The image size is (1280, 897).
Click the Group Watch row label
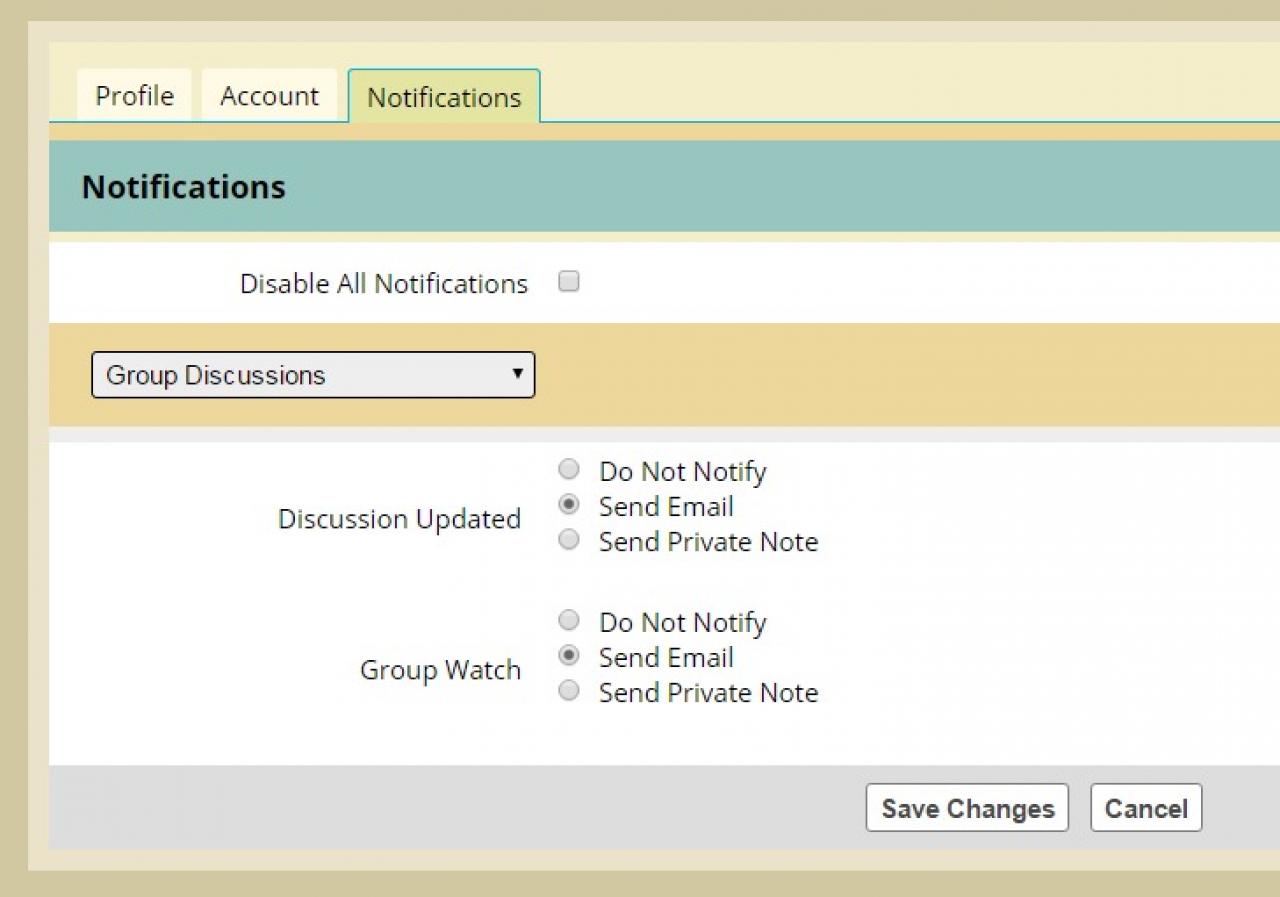[x=440, y=670]
